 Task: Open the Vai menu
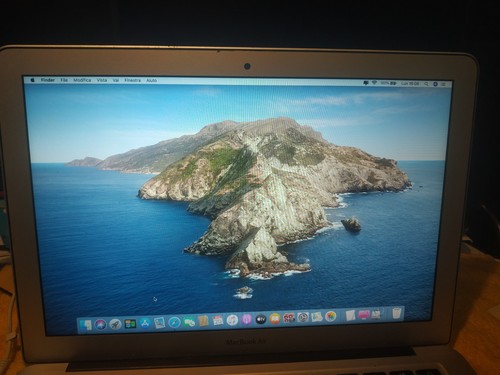point(116,80)
